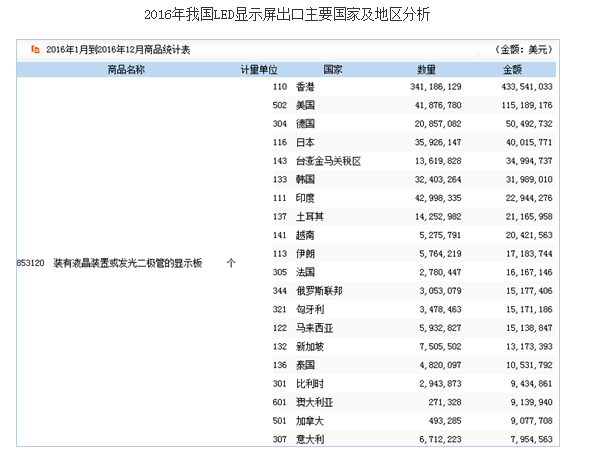Select Hong Kong amount 433,541,033
This screenshot has width=596, height=459.
(527, 87)
